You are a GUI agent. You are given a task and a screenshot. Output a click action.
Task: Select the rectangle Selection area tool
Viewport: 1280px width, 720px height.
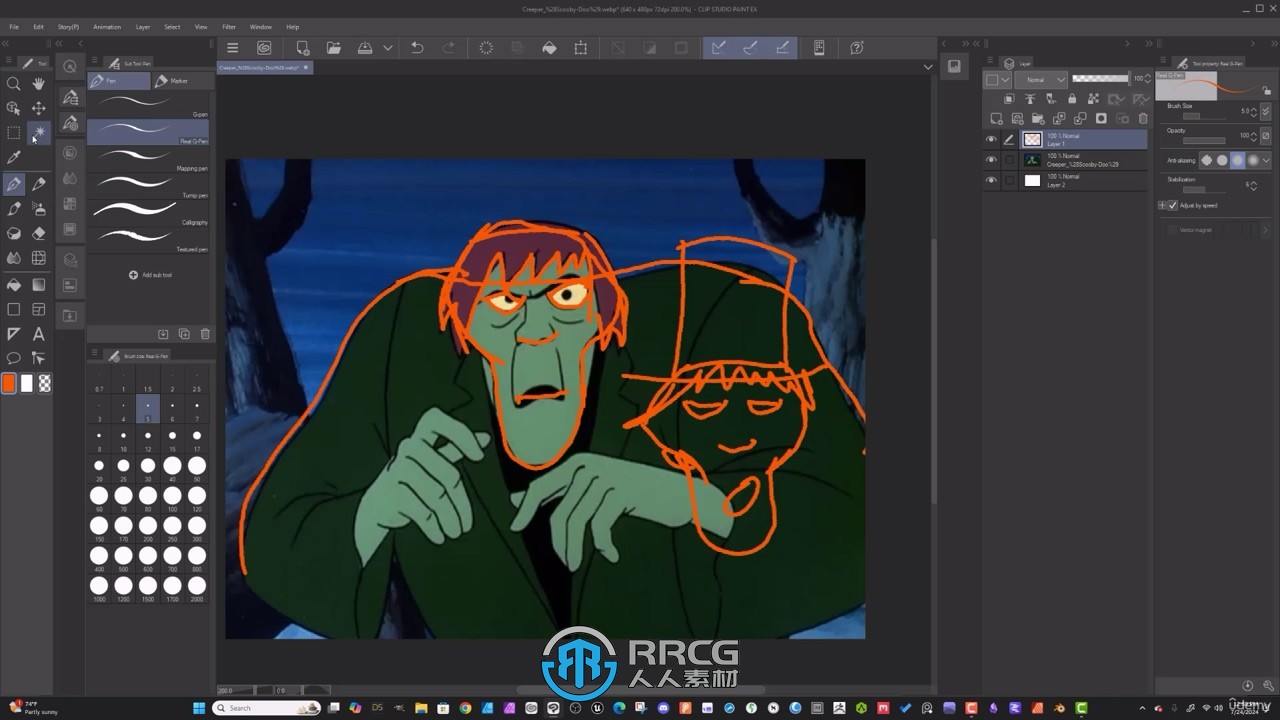pyautogui.click(x=14, y=133)
